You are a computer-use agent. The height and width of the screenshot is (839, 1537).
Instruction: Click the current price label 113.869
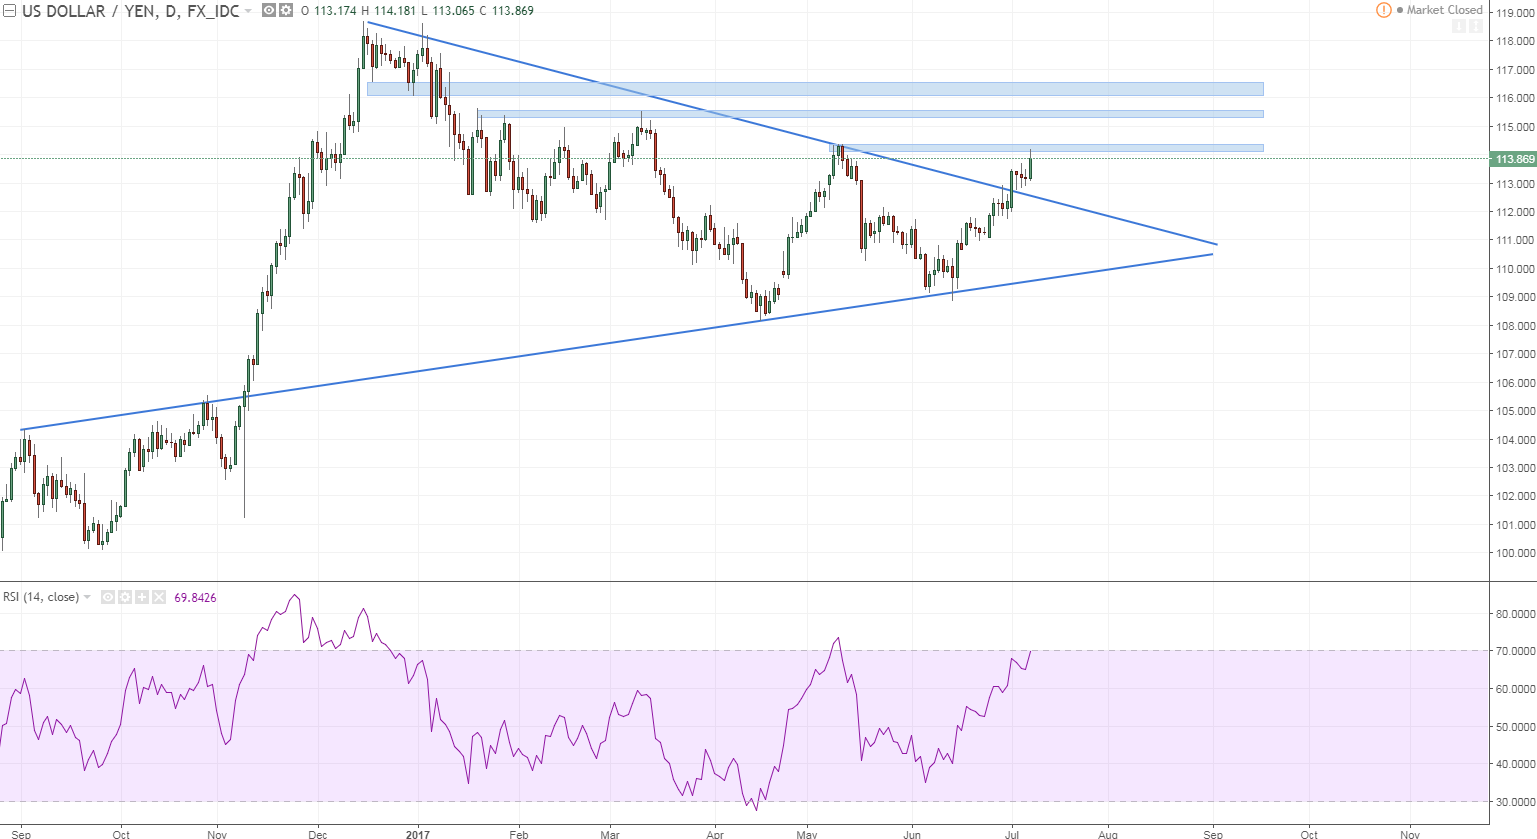[1514, 159]
